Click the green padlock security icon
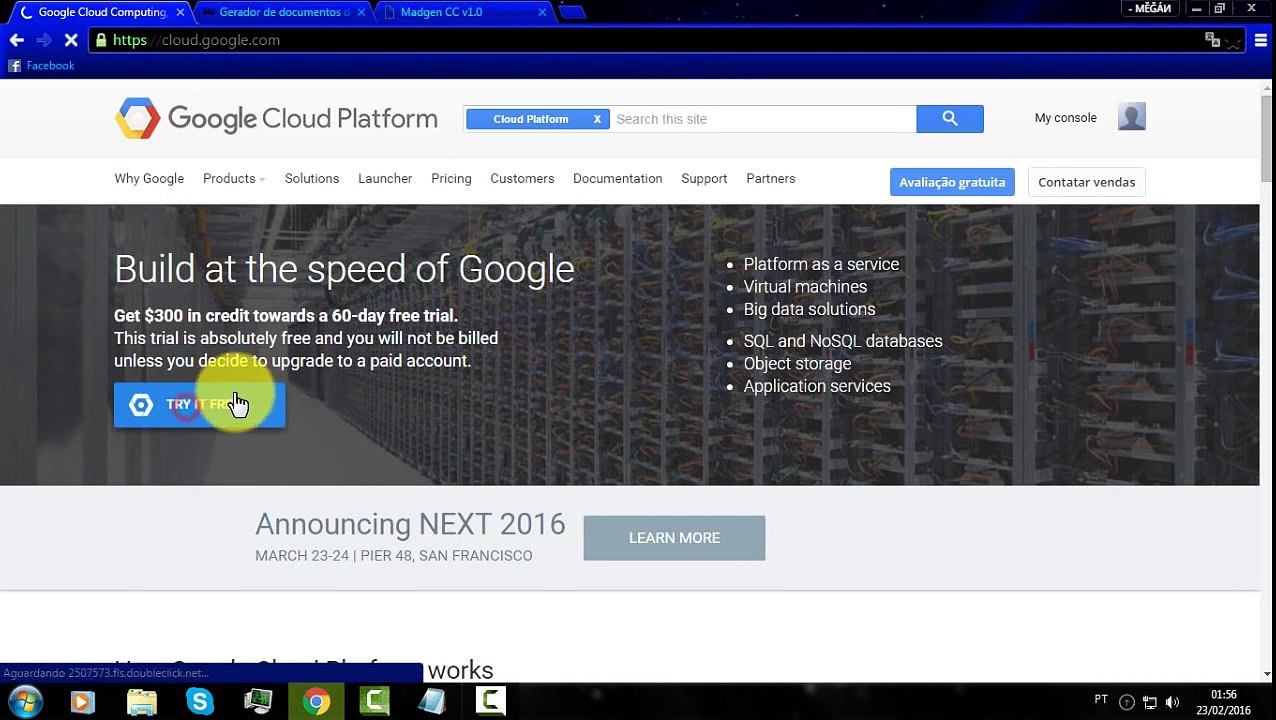This screenshot has height=720, width=1276. (101, 40)
